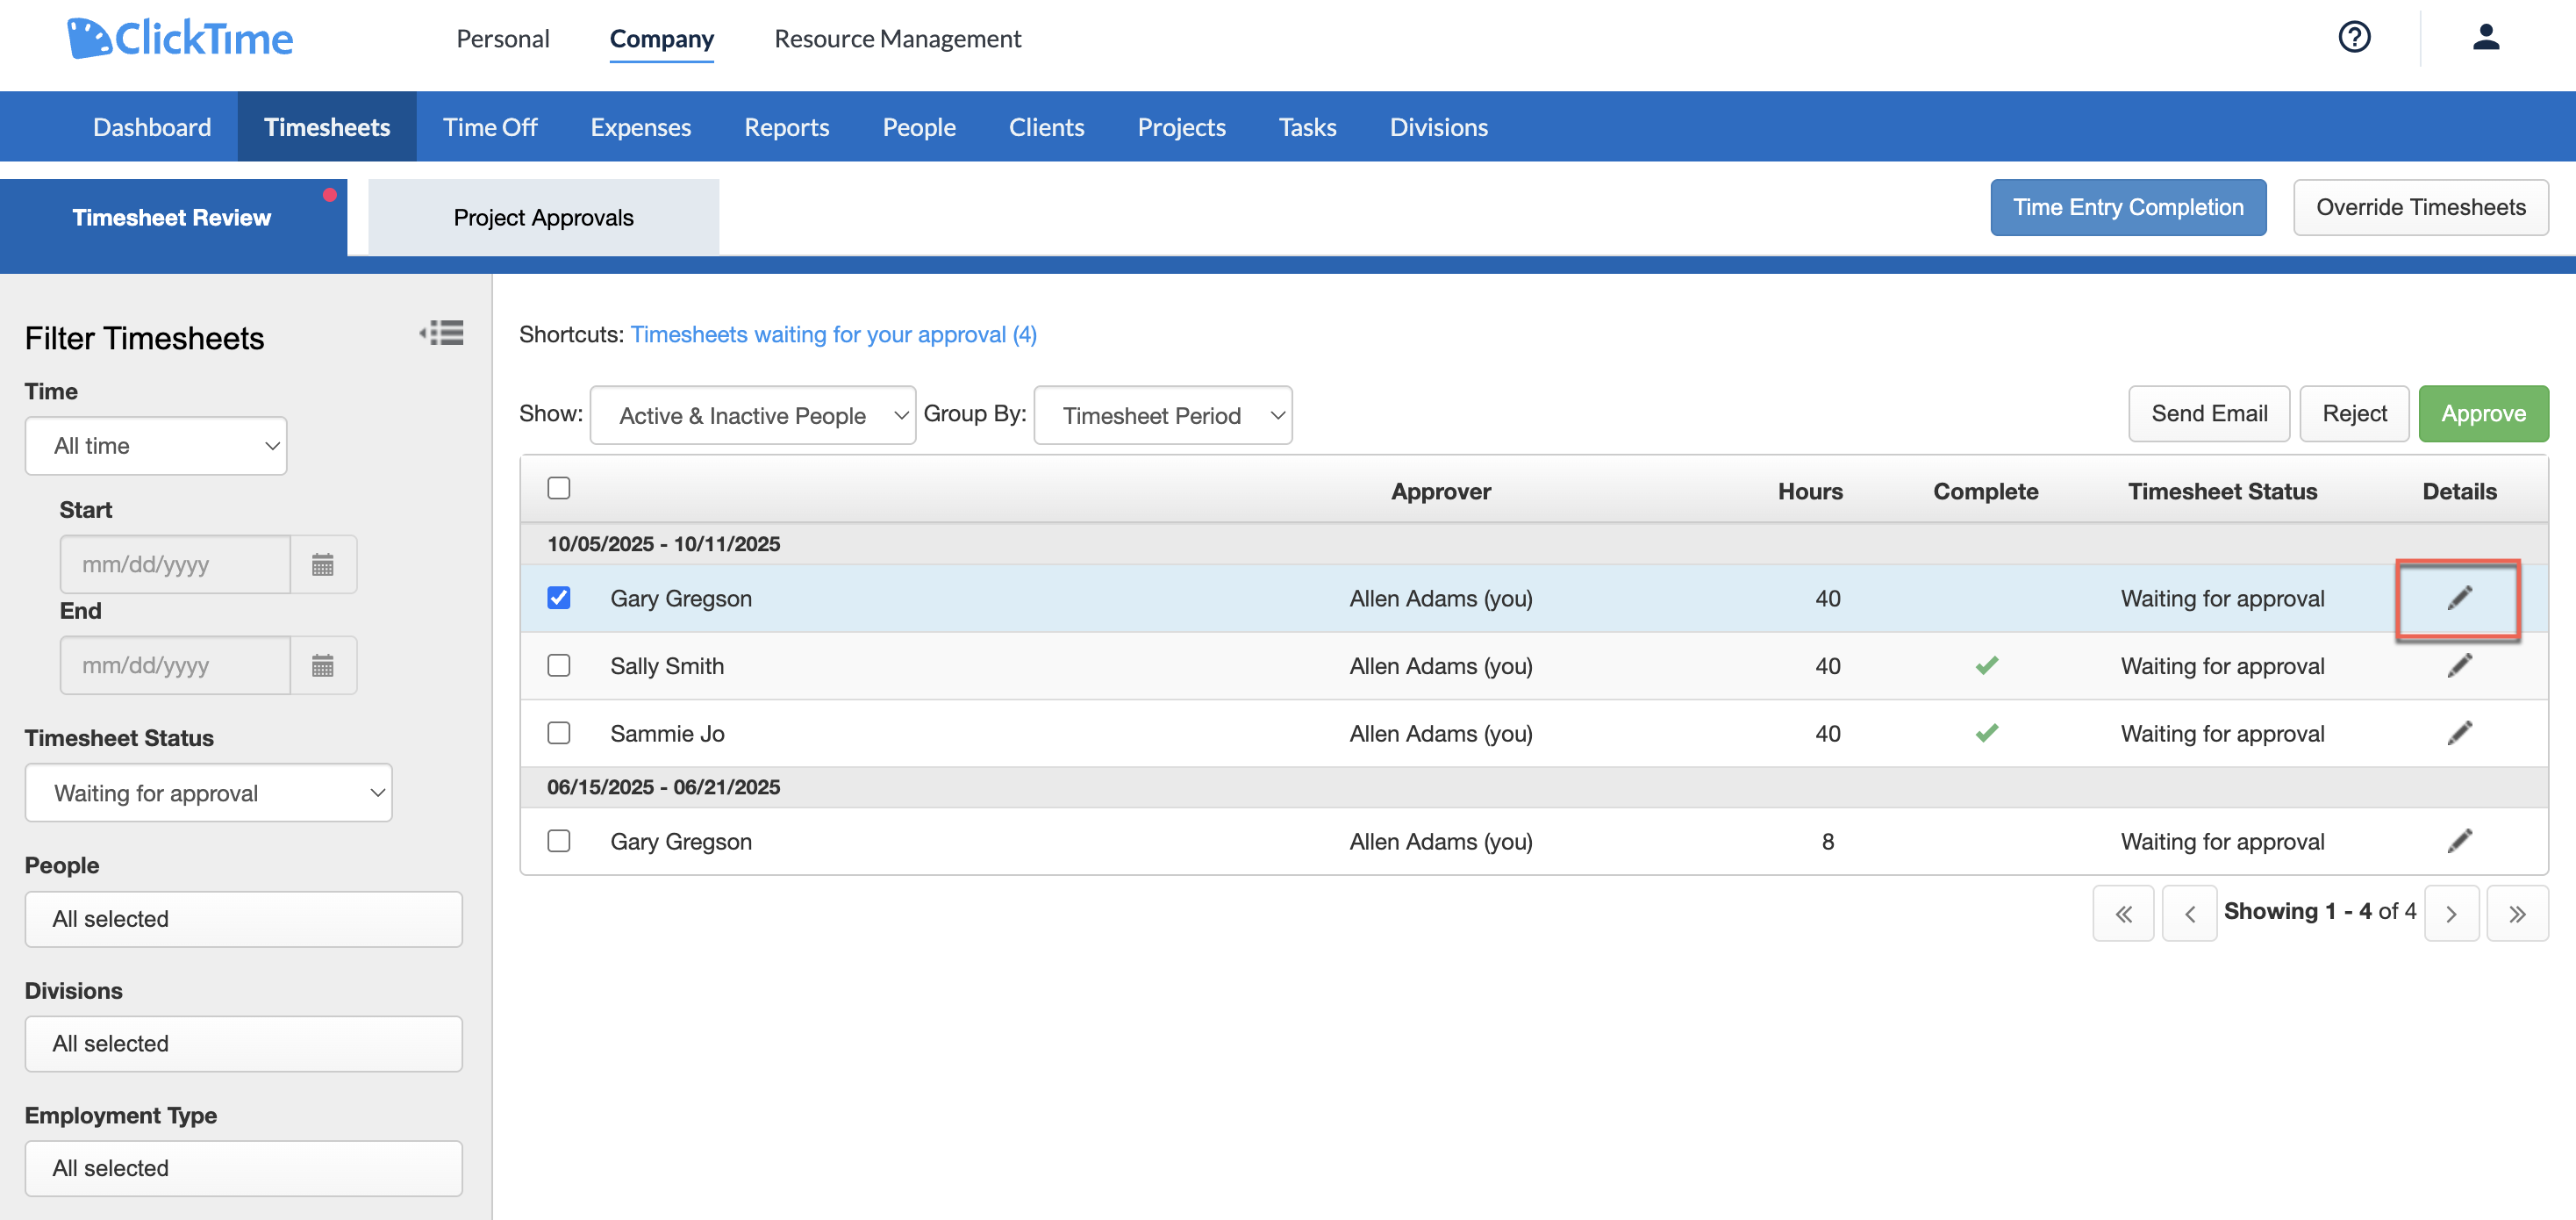
Task: Open the help question mark icon
Action: pyautogui.click(x=2354, y=37)
